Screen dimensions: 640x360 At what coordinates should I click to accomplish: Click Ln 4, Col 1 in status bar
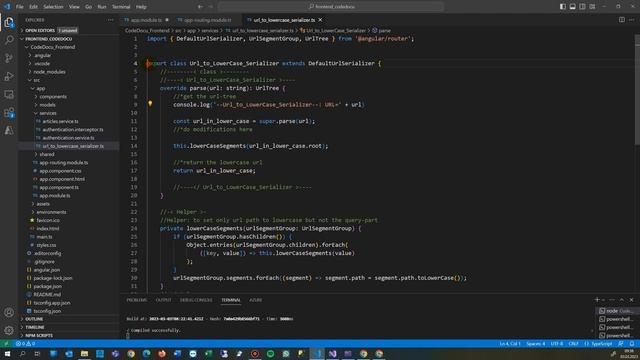click(510, 344)
